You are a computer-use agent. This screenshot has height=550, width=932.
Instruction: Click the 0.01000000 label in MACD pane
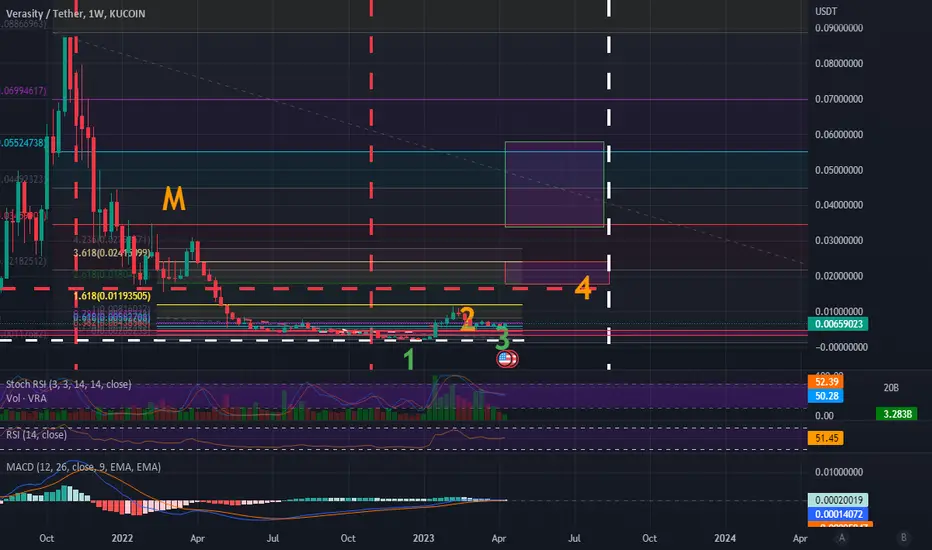coord(839,472)
